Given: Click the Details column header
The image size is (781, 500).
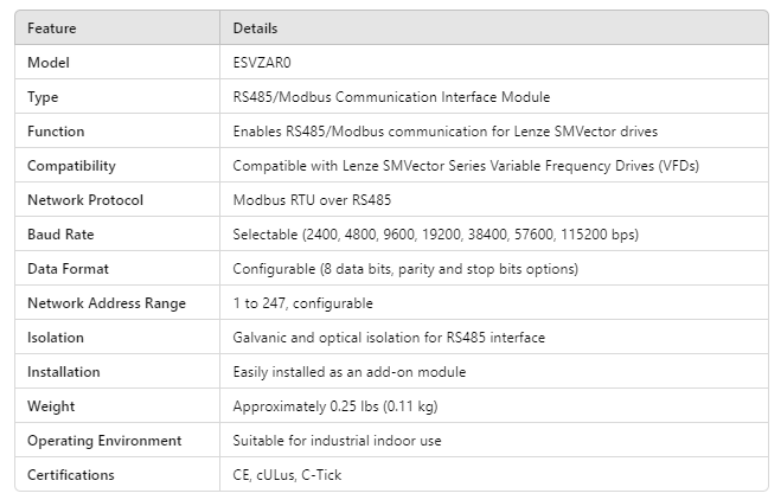Looking at the screenshot, I should [x=255, y=28].
